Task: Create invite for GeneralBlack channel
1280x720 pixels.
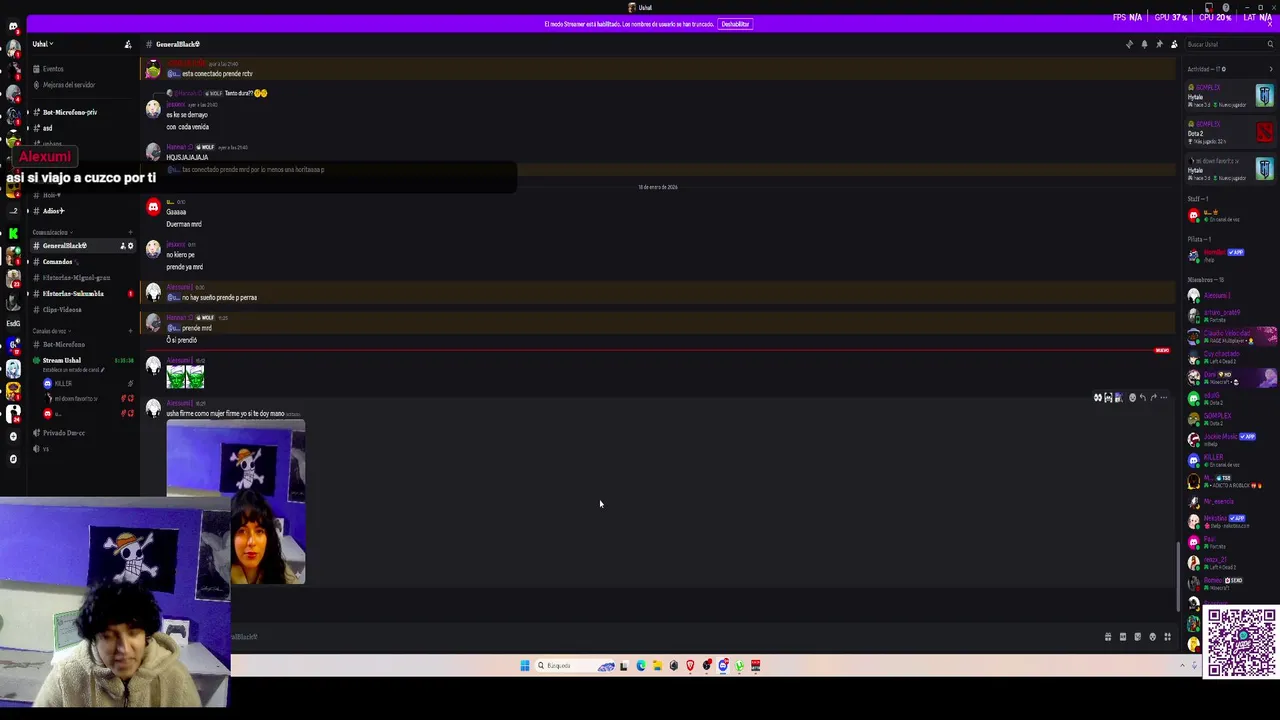Action: pos(123,246)
